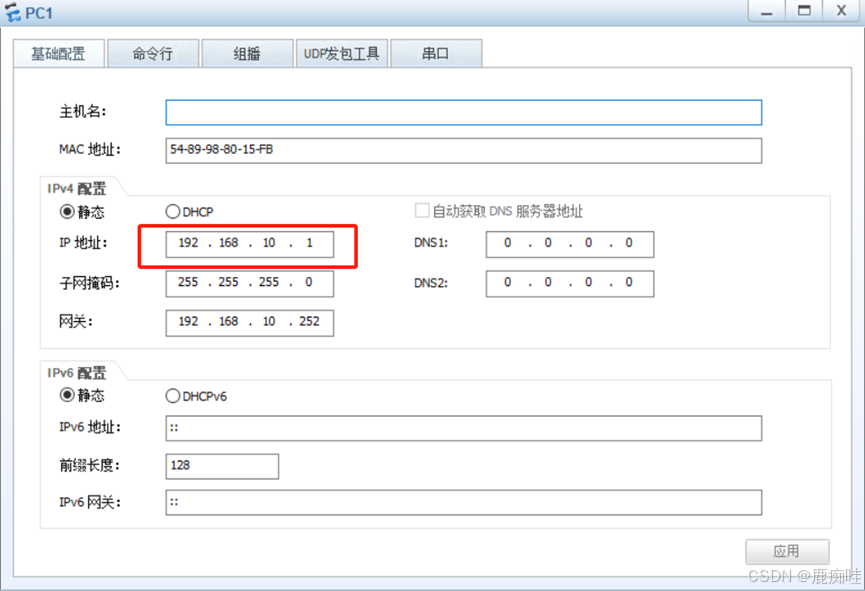Click the first octet 192 of IP 地址
The image size is (865, 591).
pyautogui.click(x=188, y=243)
